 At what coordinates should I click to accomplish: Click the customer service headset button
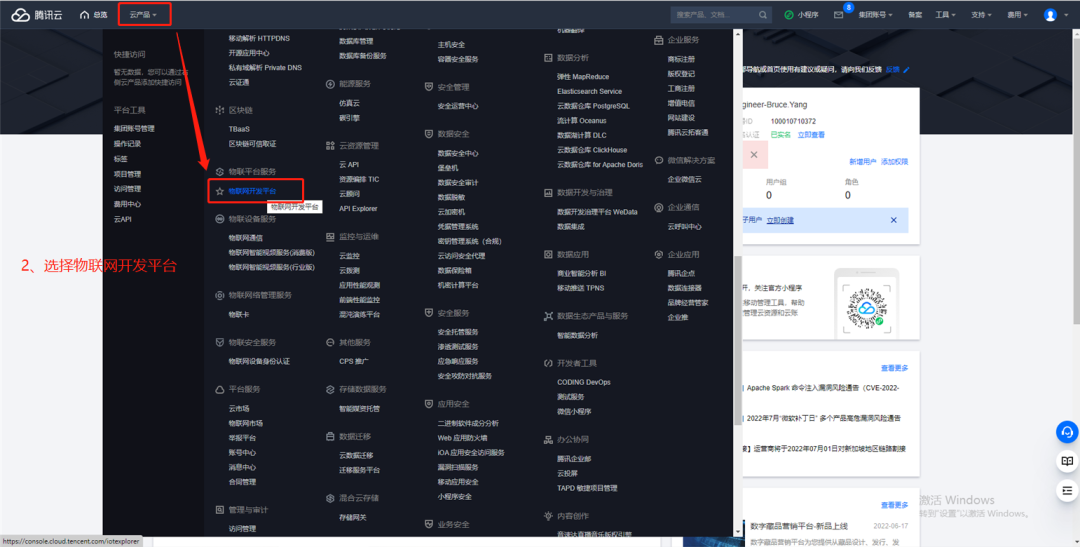1067,432
